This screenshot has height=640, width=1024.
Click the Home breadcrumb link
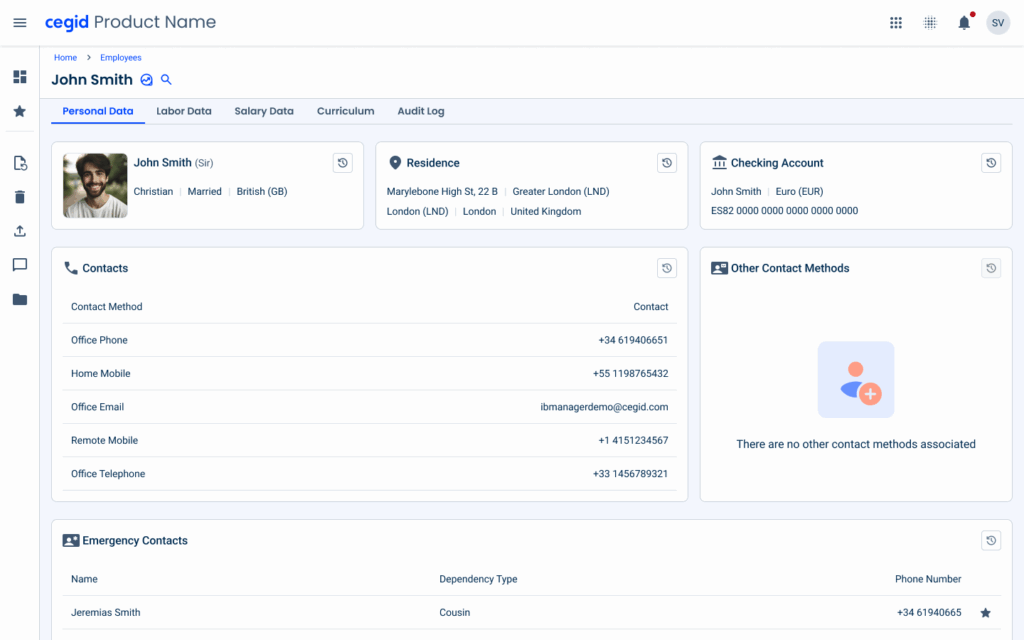pyautogui.click(x=65, y=58)
